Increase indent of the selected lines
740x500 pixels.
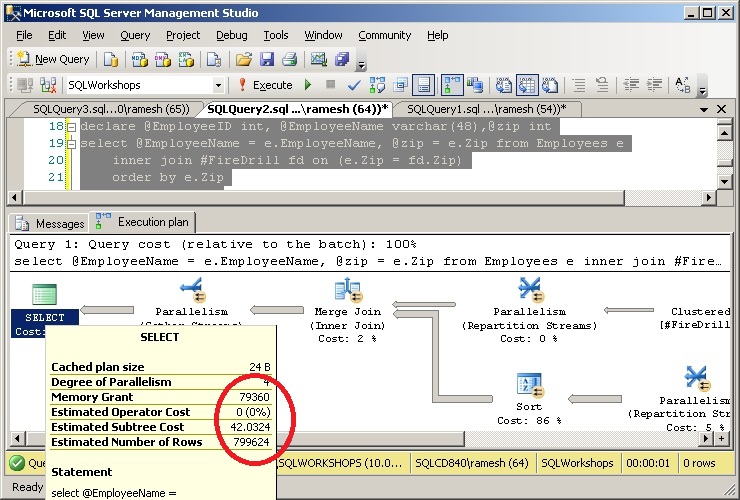coord(654,85)
